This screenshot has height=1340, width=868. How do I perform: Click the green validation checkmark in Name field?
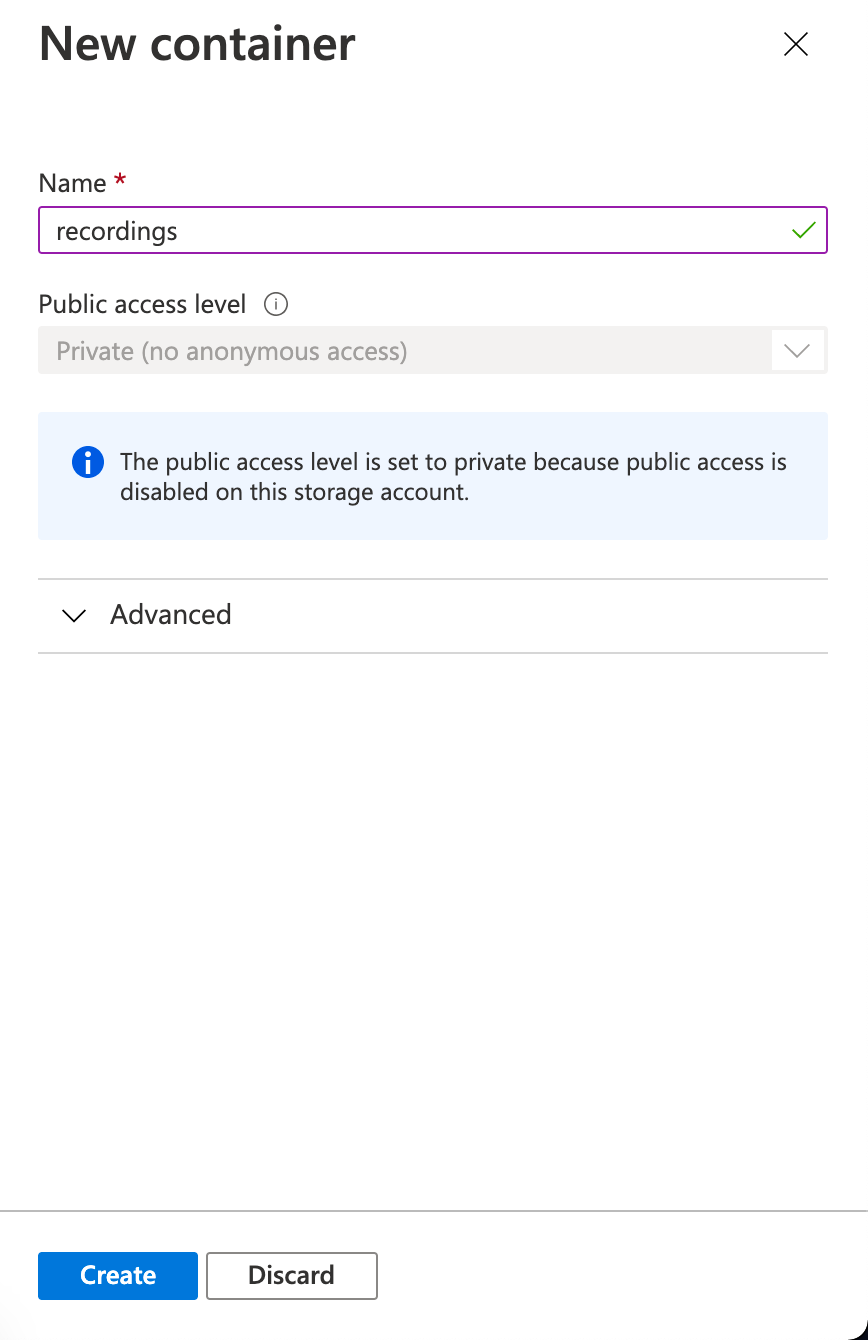(803, 231)
